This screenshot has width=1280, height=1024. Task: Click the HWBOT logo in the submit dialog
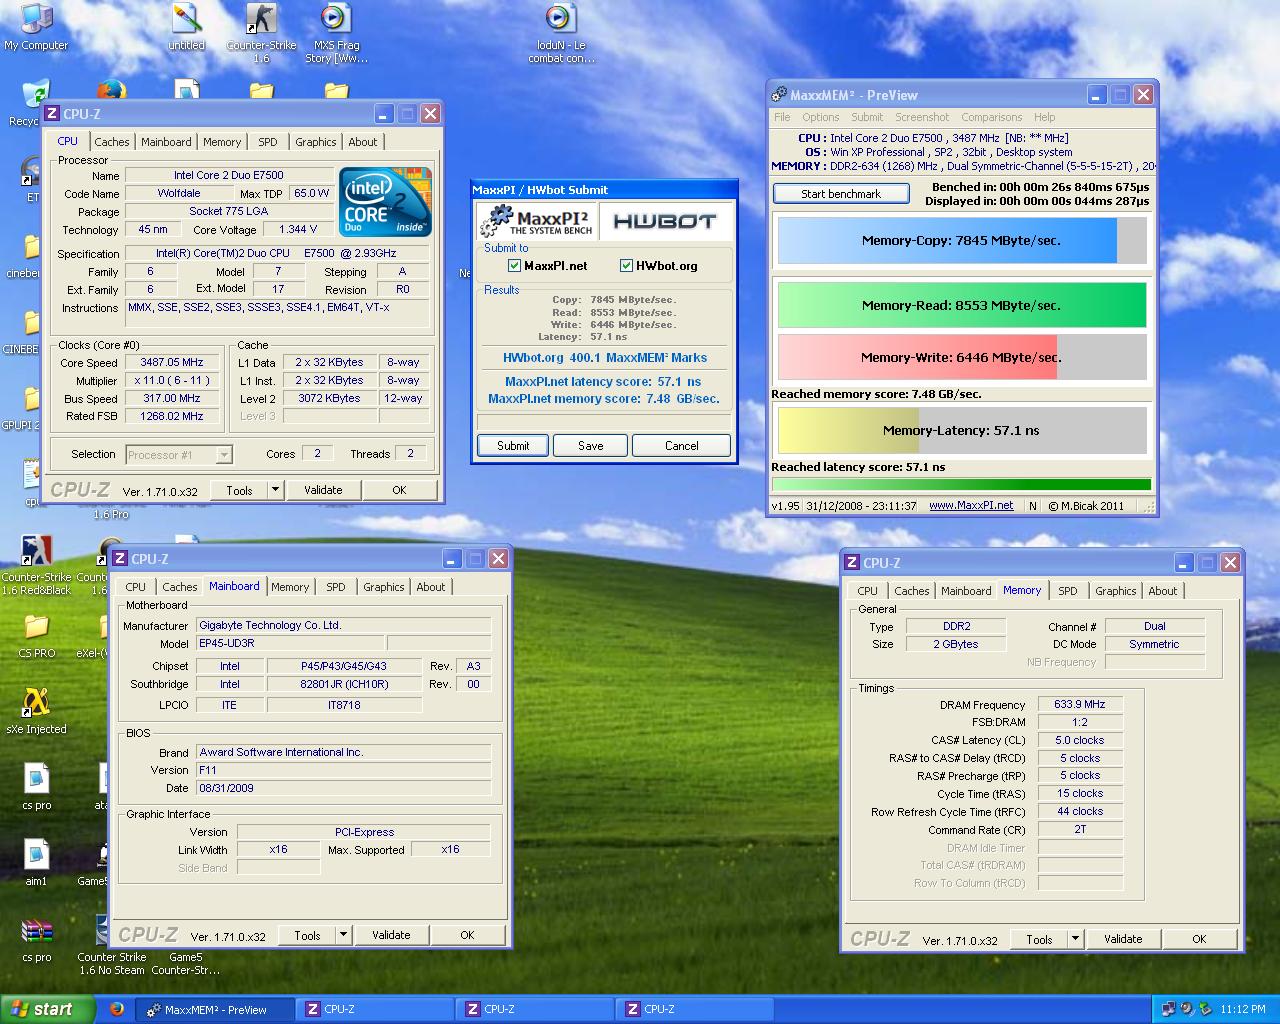point(664,221)
